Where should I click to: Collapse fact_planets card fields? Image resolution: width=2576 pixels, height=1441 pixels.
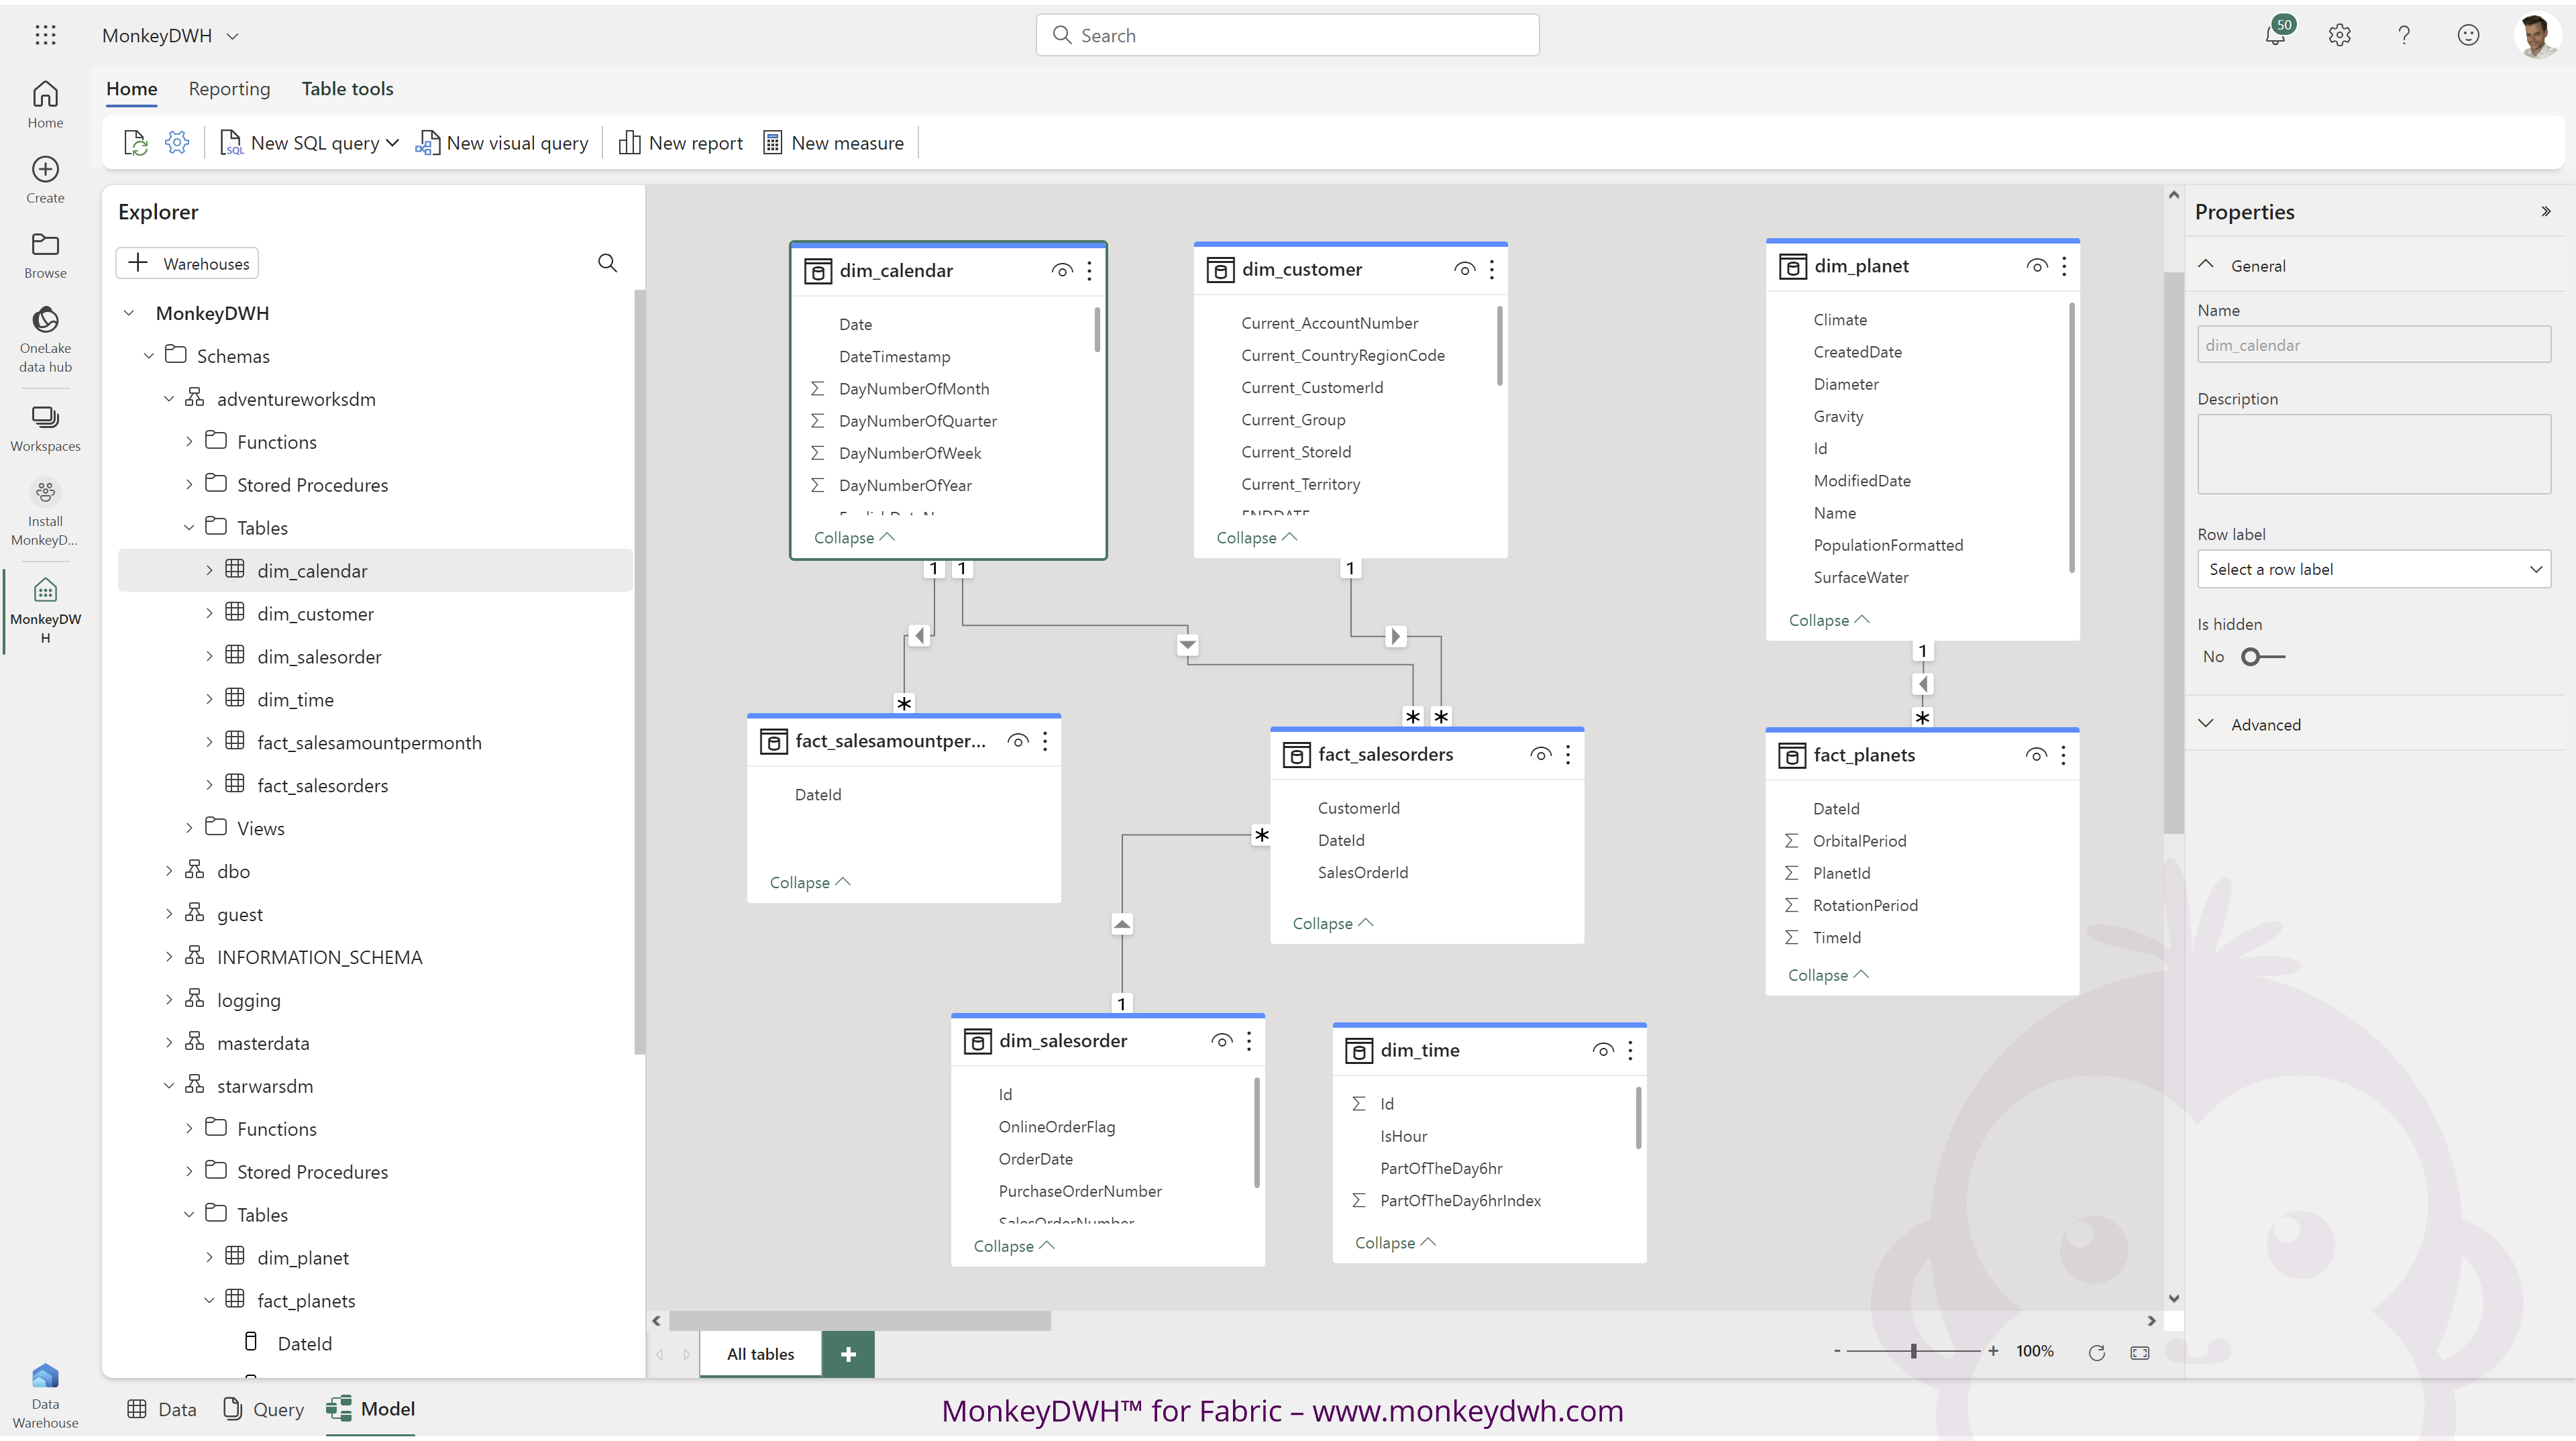click(1828, 975)
